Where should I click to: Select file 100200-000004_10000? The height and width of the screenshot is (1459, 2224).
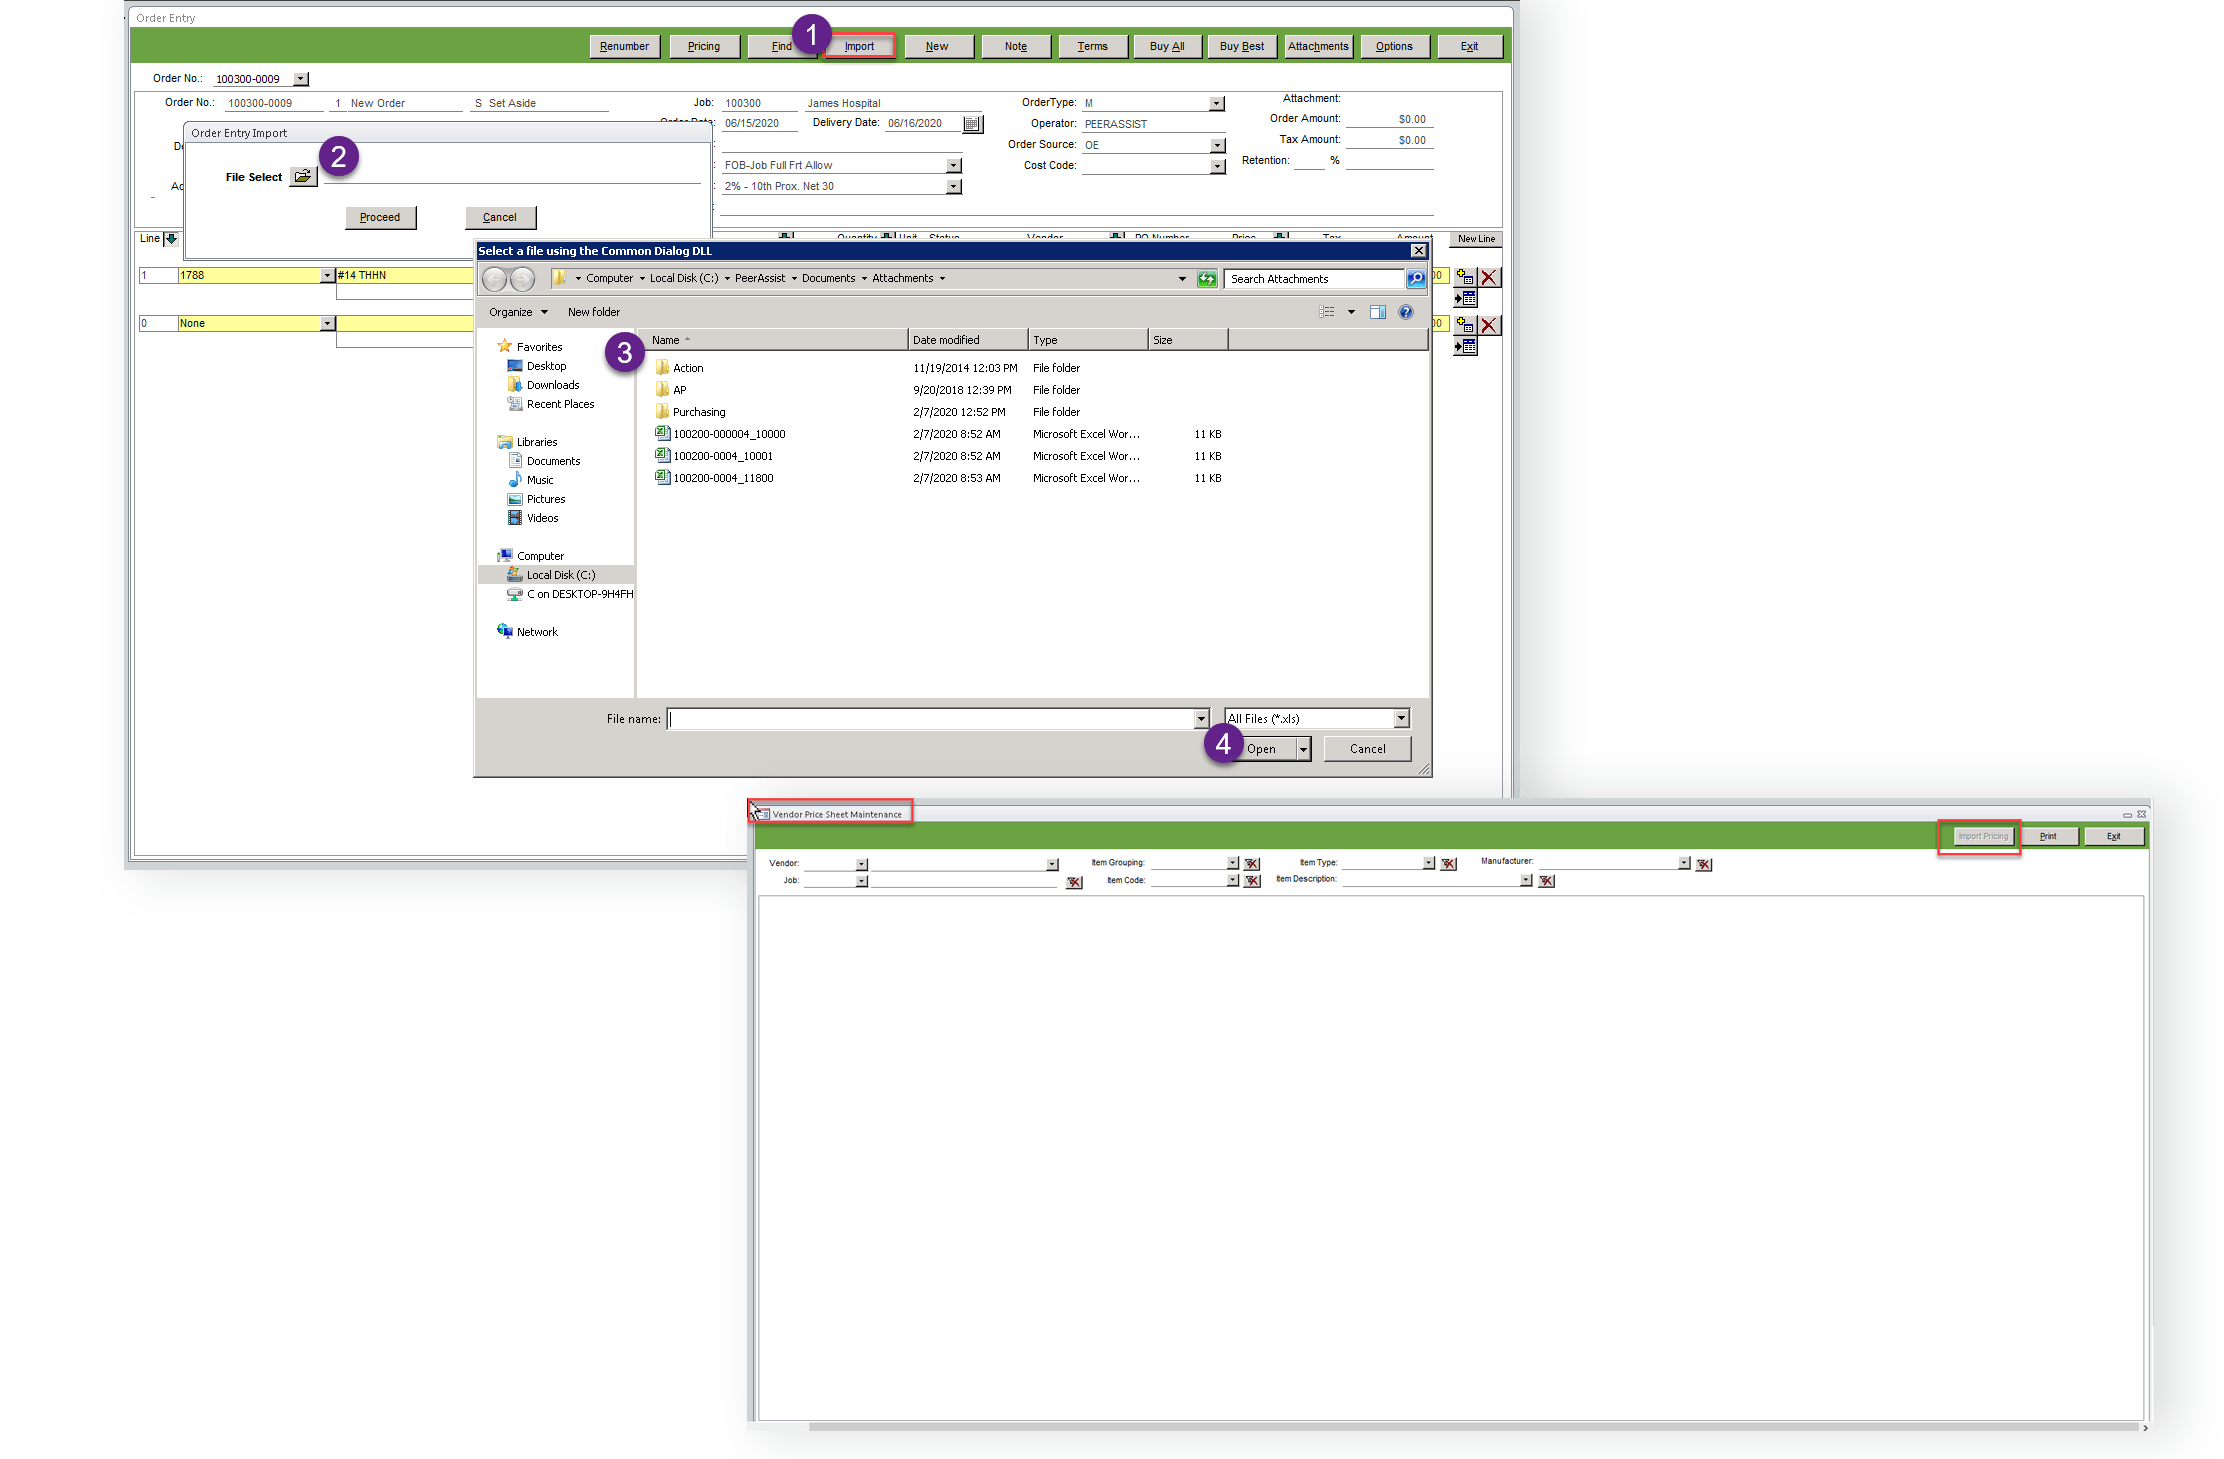point(729,434)
